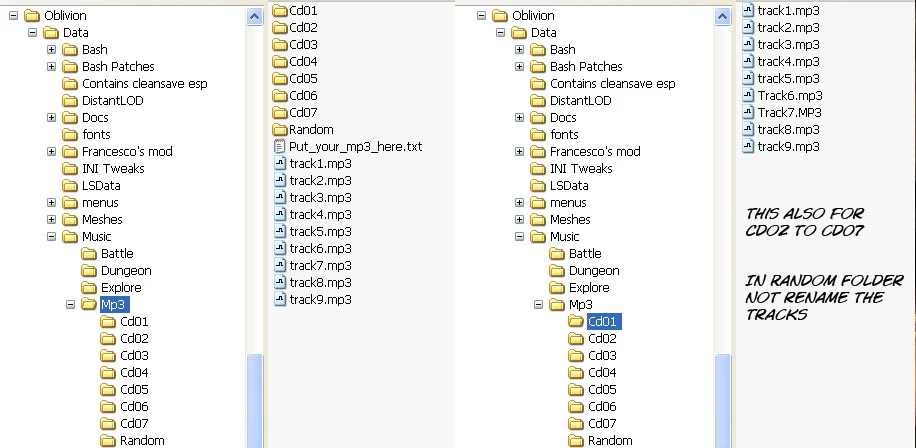Collapse the Data folder in left tree
This screenshot has width=916, height=448.
(32, 33)
